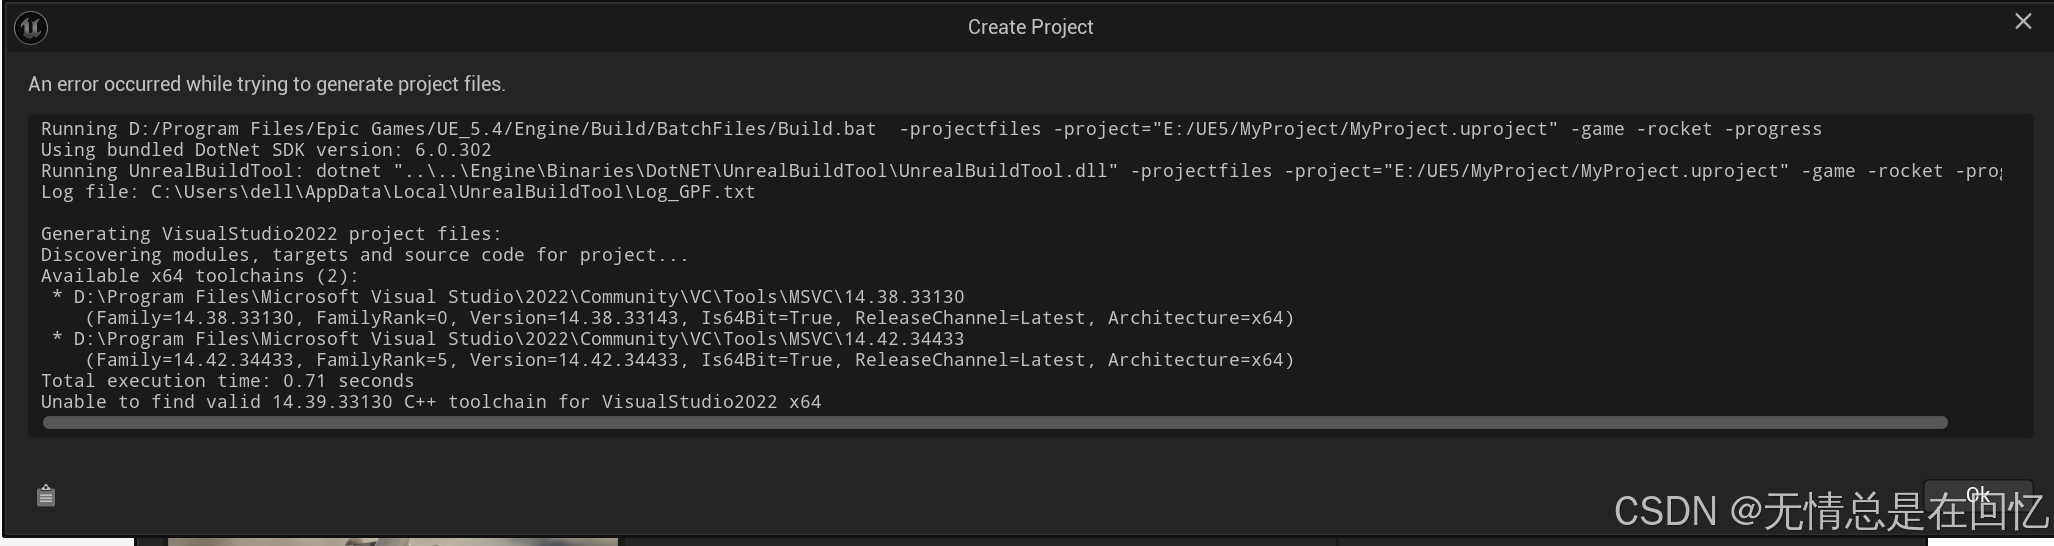Click the 'Total execution time: 0.71 seconds' line
The image size is (2054, 546).
click(227, 381)
